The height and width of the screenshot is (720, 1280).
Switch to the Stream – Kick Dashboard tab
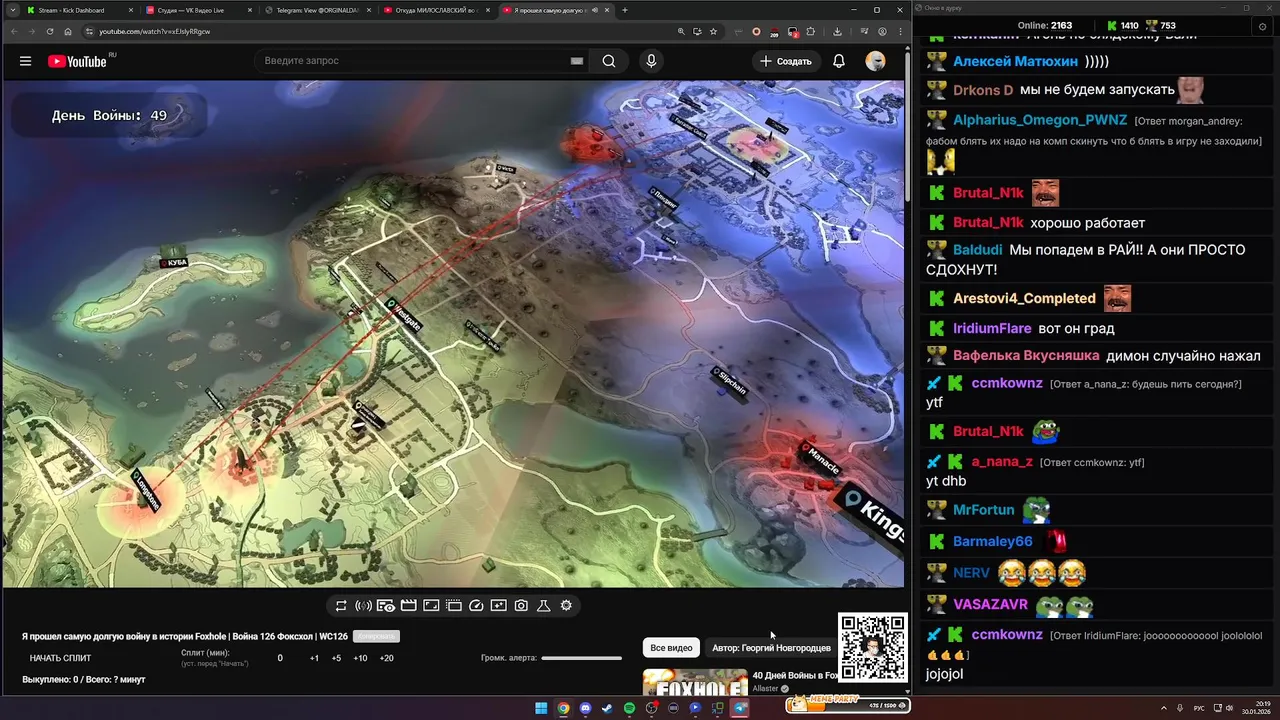79,10
